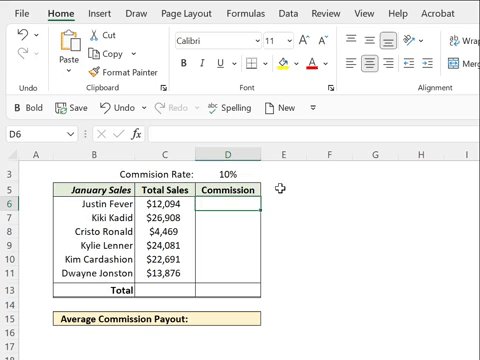Select Average Commission Payout cell

click(157, 319)
